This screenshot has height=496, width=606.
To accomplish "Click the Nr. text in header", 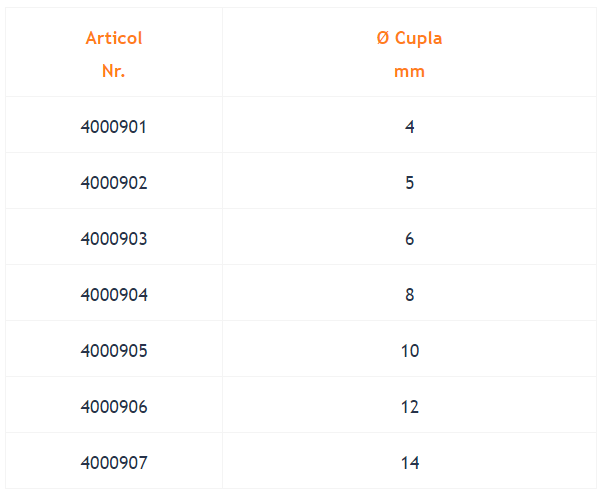I will tap(113, 71).
